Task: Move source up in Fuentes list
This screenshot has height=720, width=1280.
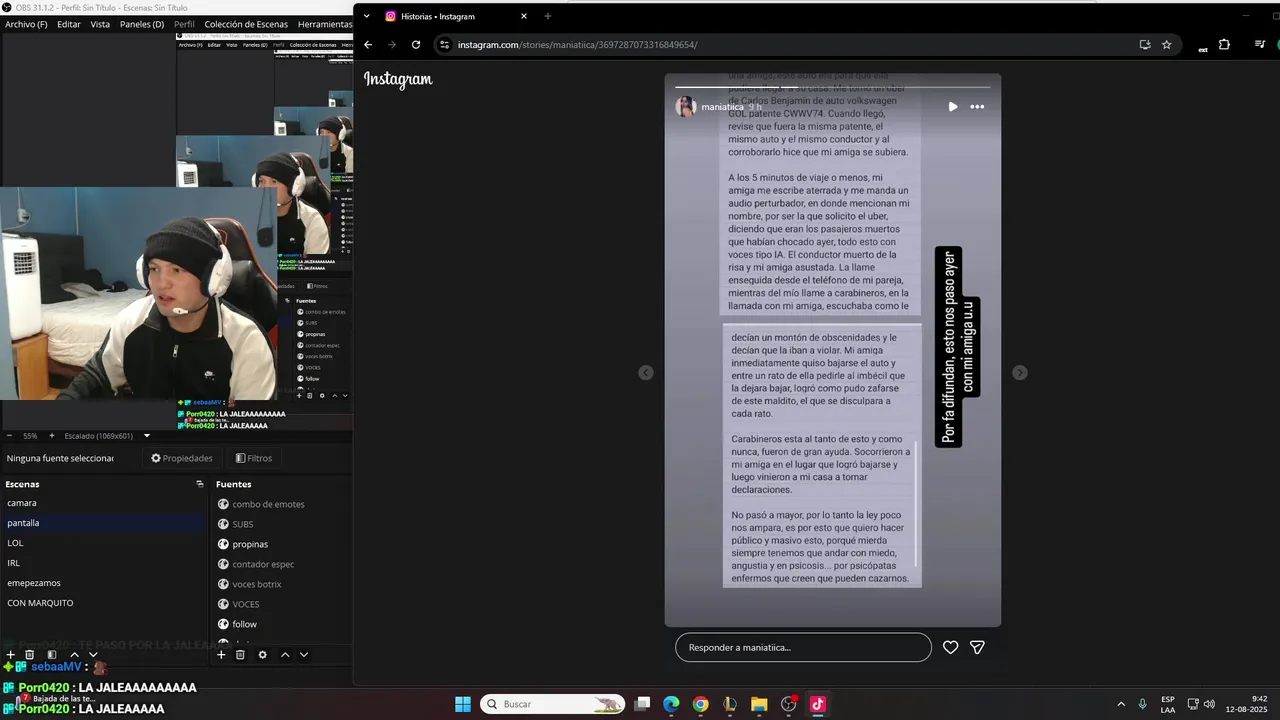Action: pos(285,655)
